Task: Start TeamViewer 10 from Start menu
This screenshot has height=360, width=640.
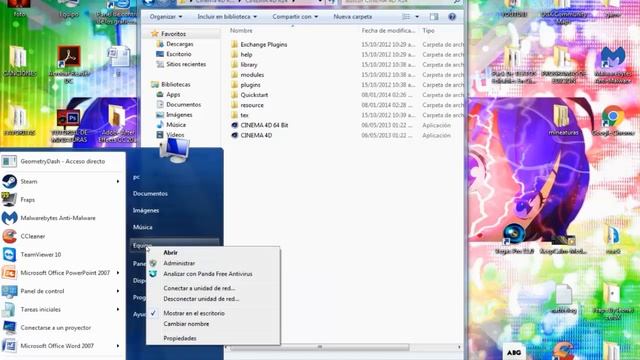Action: pos(62,254)
